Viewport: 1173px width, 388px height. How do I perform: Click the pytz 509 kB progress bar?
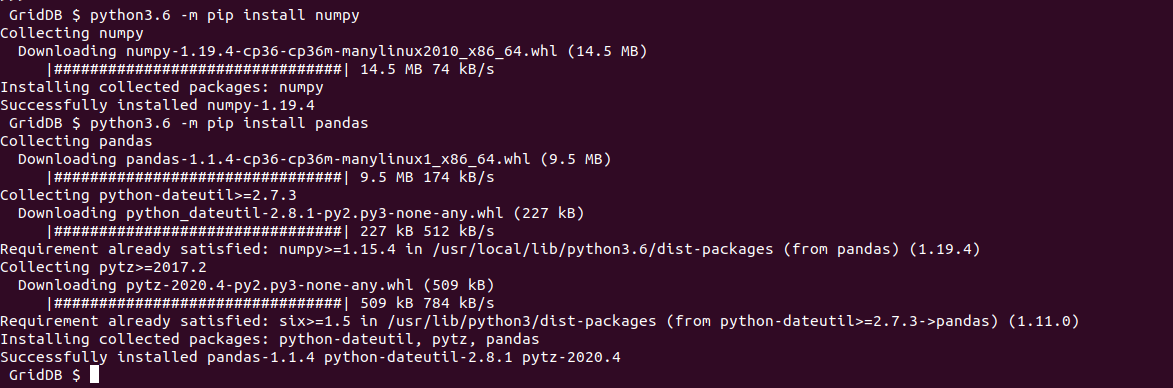pos(197,303)
